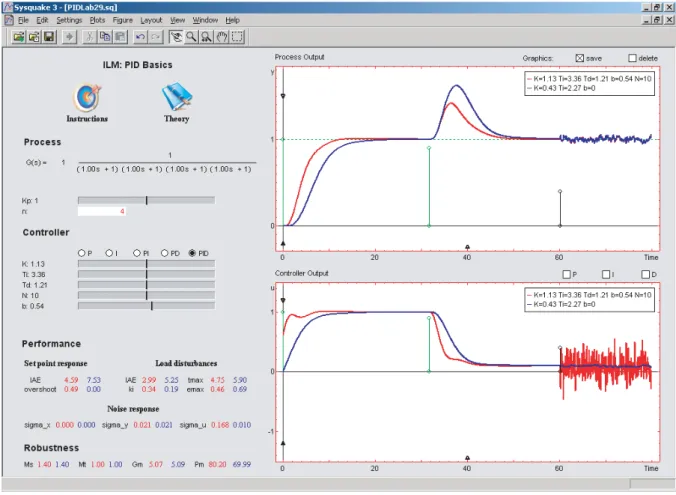Open the View menu

click(x=177, y=20)
